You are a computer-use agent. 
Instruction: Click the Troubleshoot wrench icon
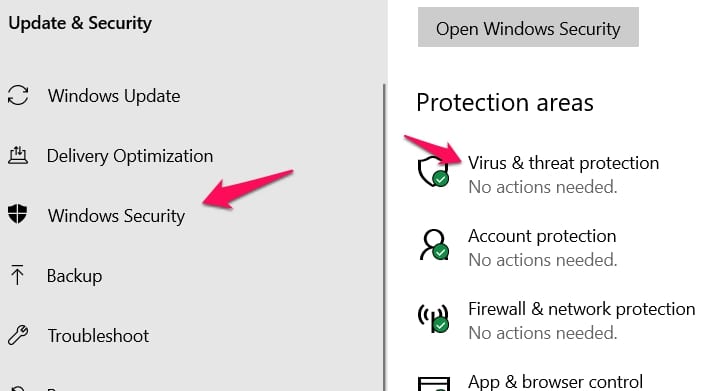pos(18,335)
